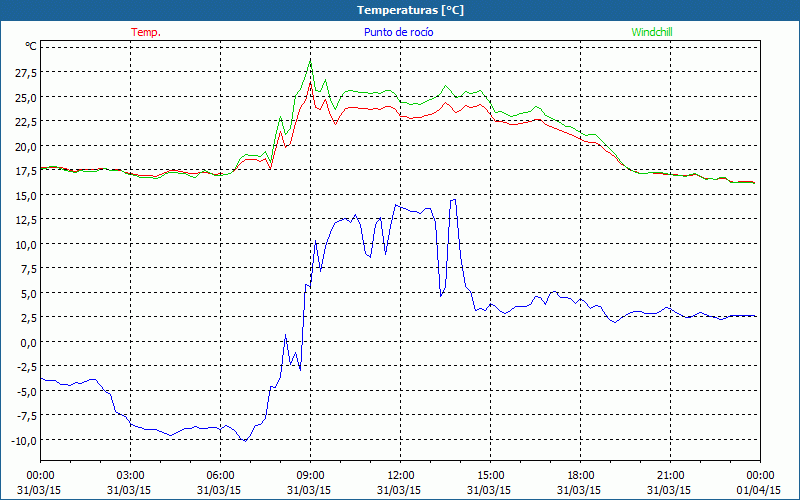Click the '5,0' y-axis value
The width and height of the screenshot is (800, 500).
[x=29, y=293]
